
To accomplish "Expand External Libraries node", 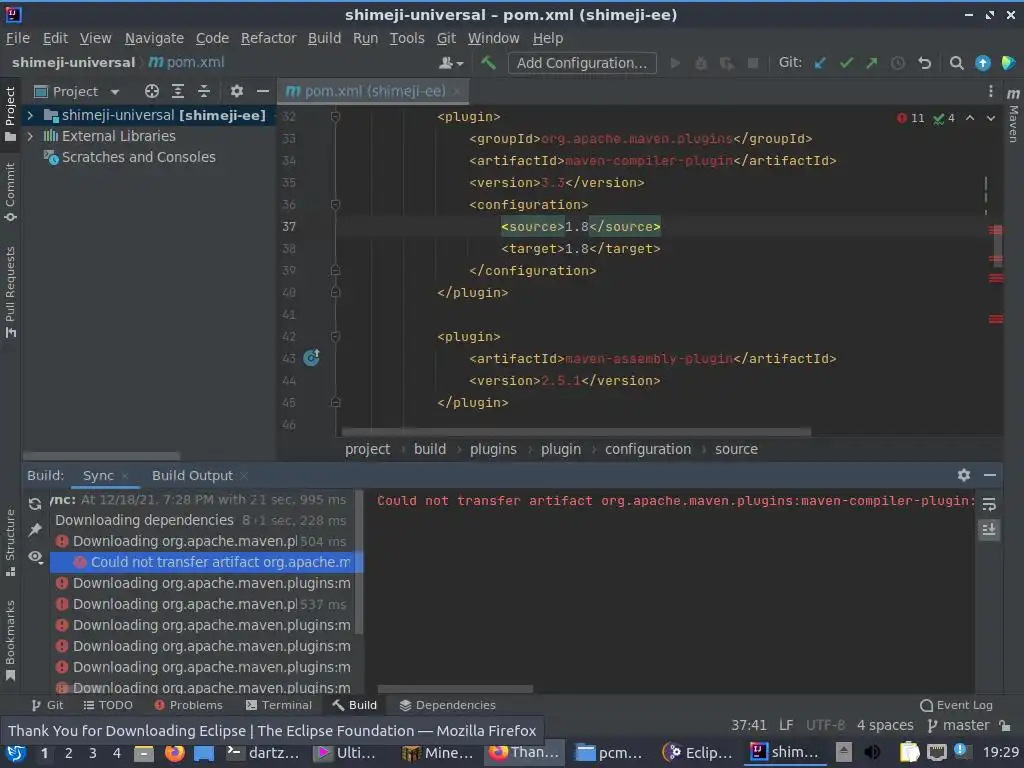I will click(30, 136).
